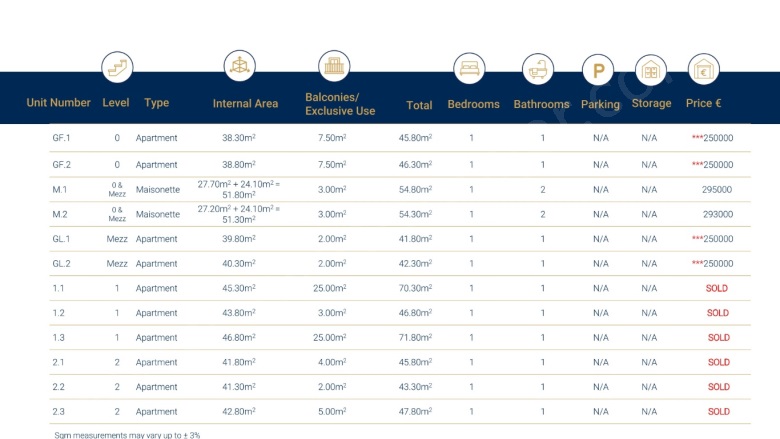The width and height of the screenshot is (780, 439).
Task: Click the Price euro icon
Action: 704,70
